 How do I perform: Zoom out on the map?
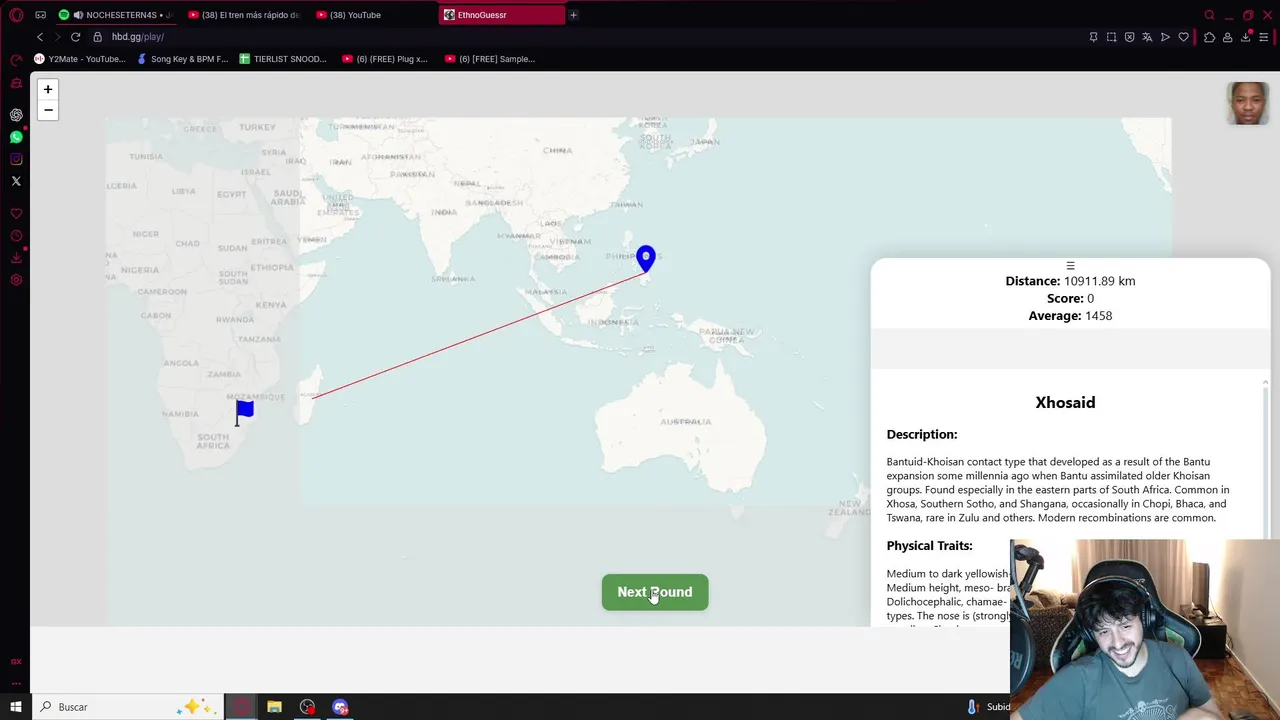[47, 110]
